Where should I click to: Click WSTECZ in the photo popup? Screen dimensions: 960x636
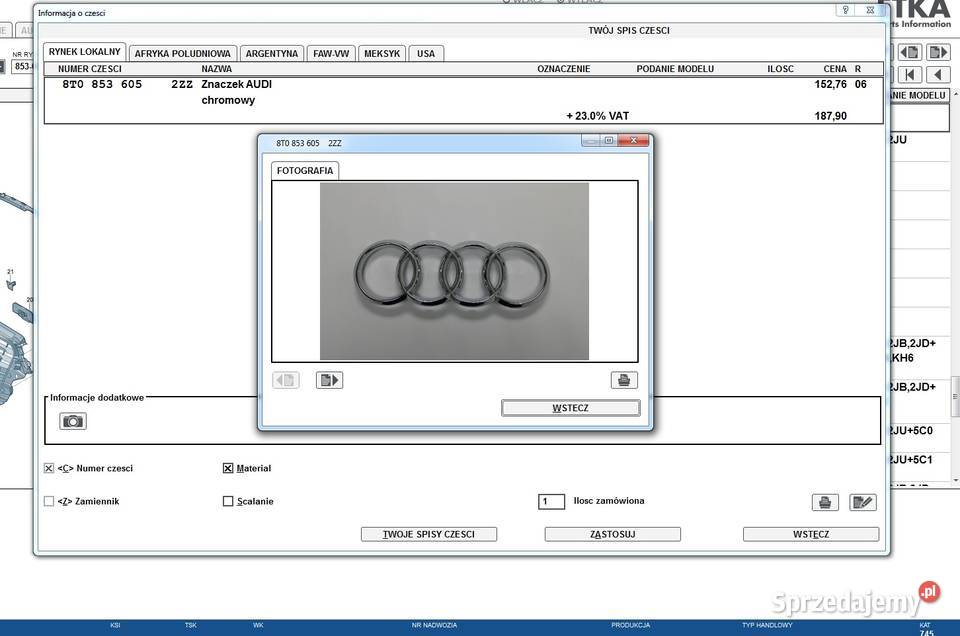click(571, 408)
